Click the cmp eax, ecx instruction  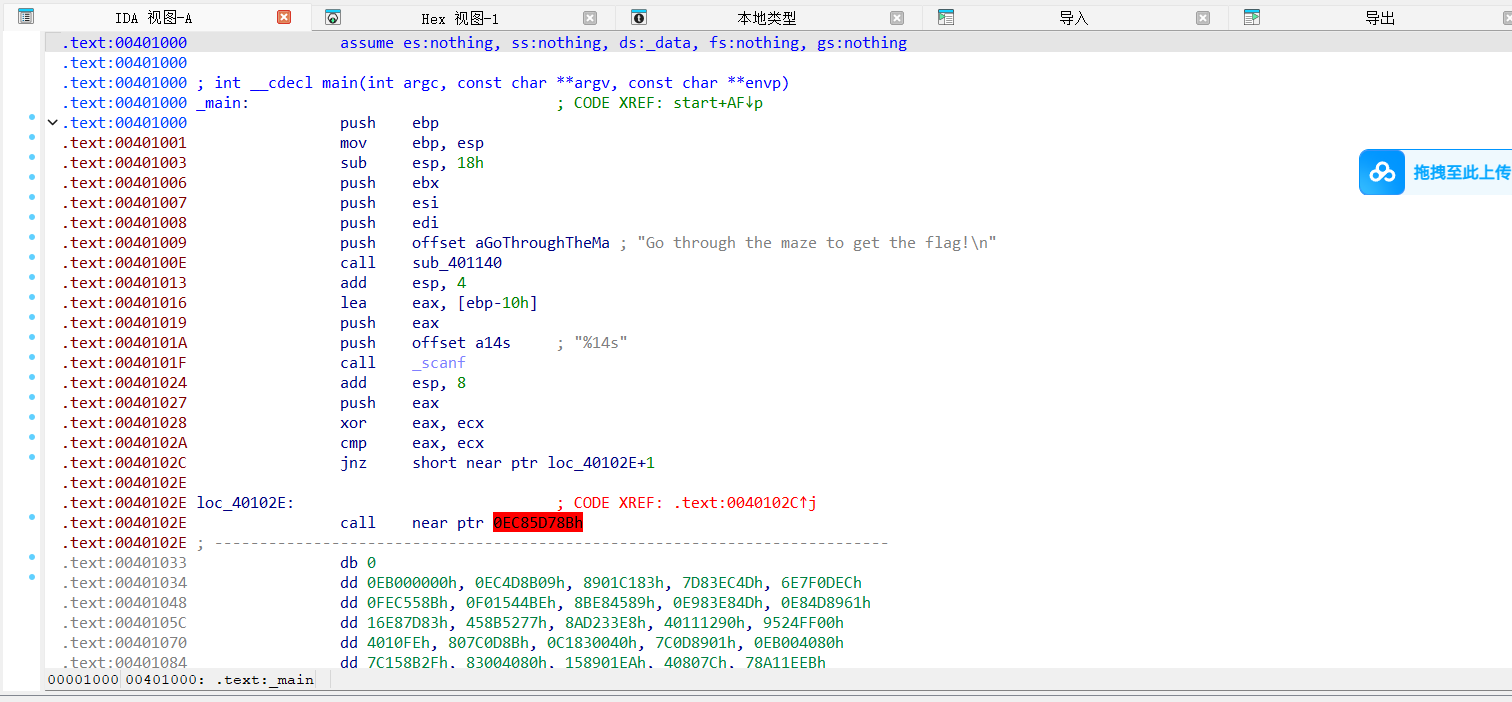tap(412, 443)
